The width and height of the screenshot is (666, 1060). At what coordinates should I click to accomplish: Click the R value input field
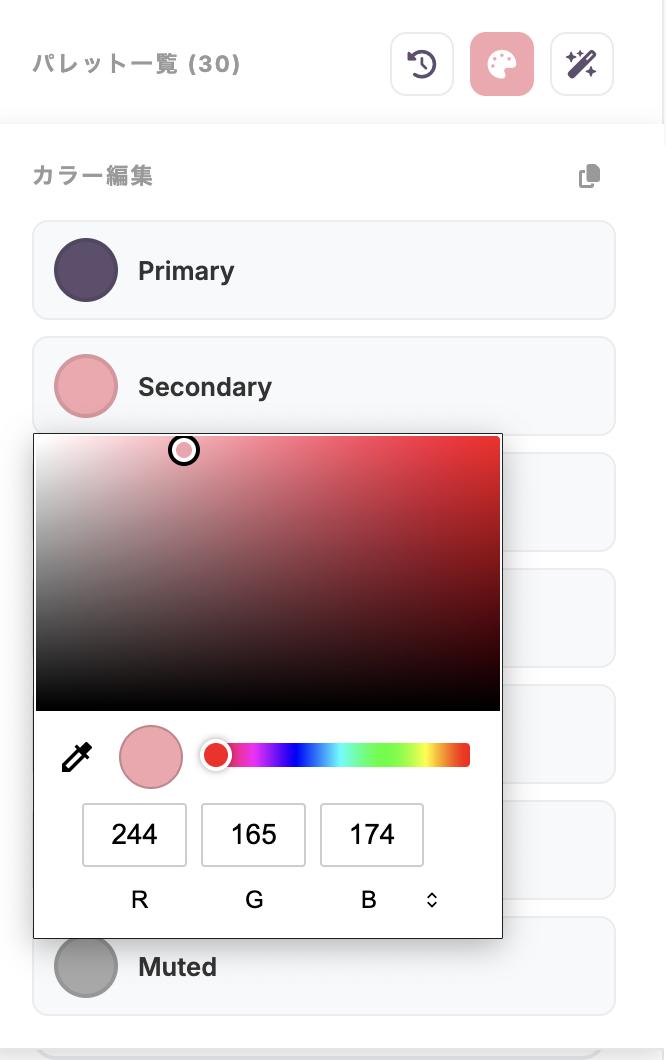pos(134,834)
